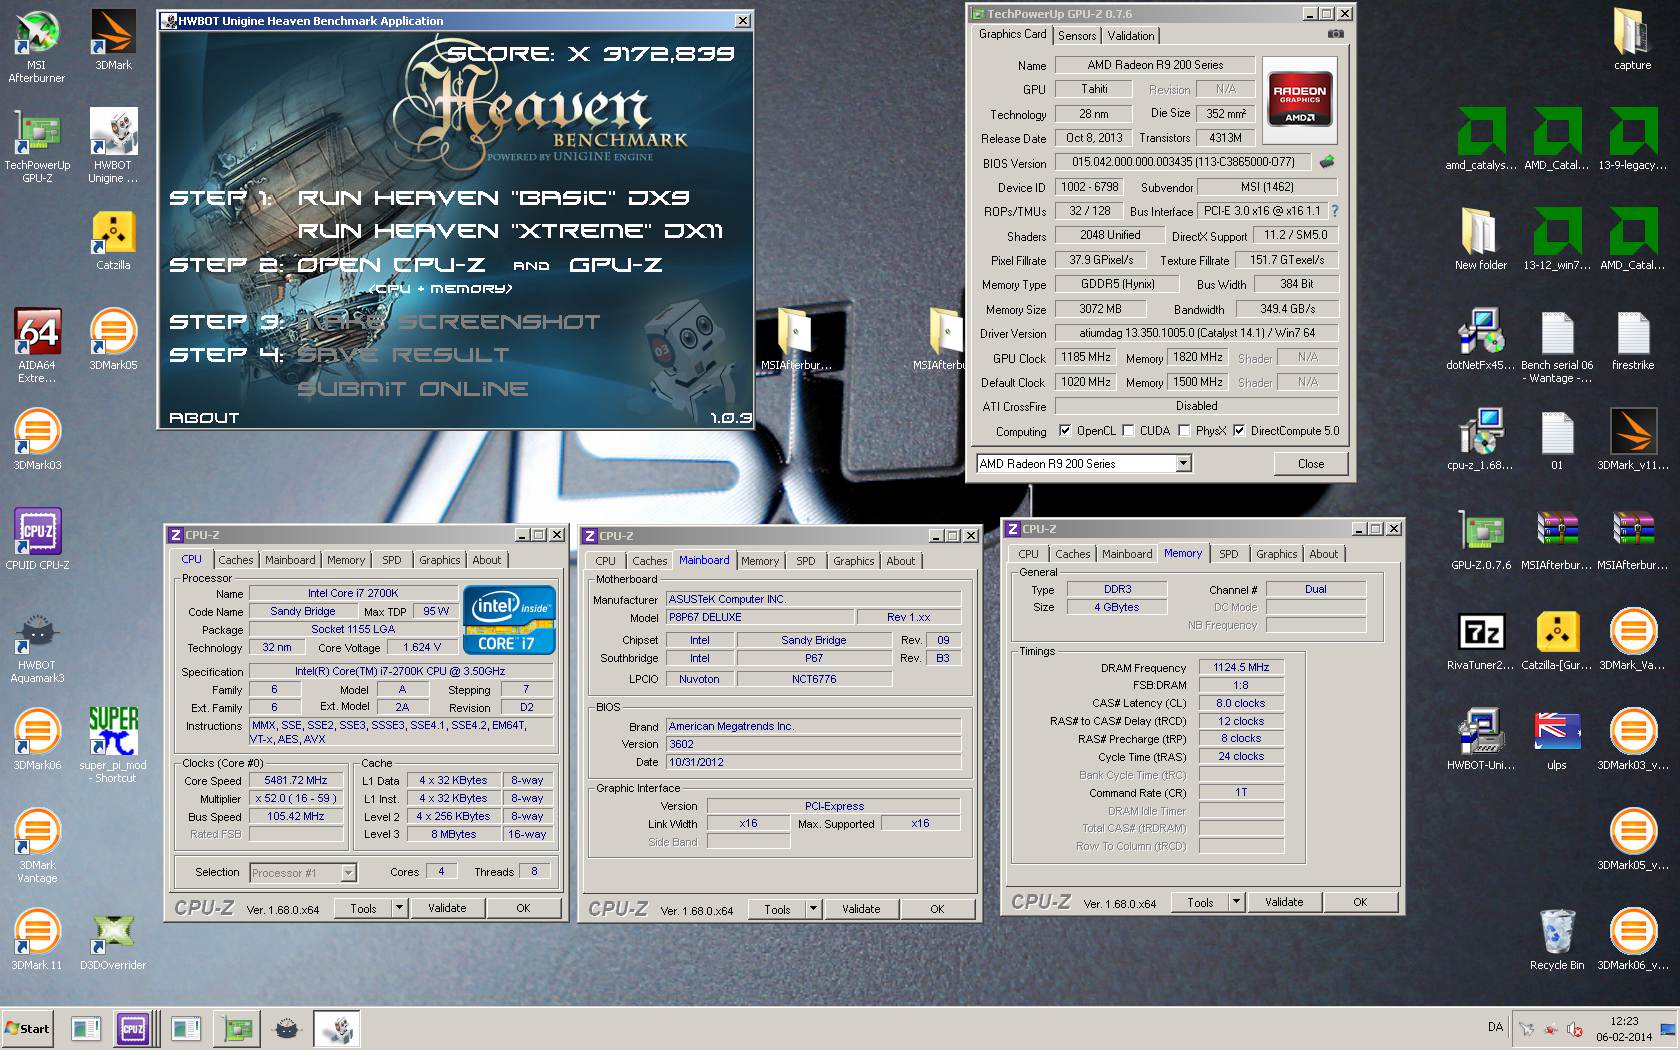Click the Start button
Image resolution: width=1680 pixels, height=1050 pixels.
27,1028
